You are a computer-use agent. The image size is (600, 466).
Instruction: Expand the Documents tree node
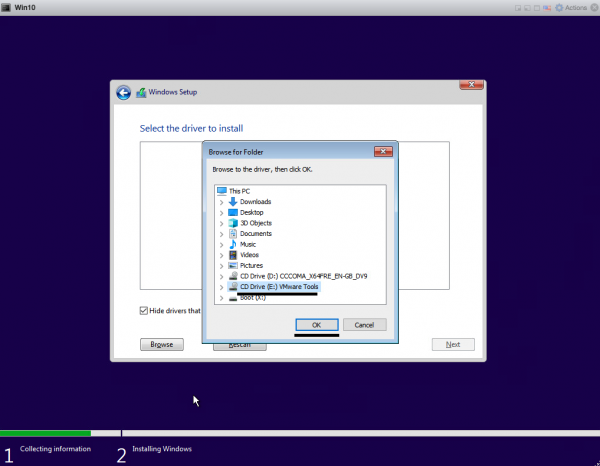tap(221, 234)
